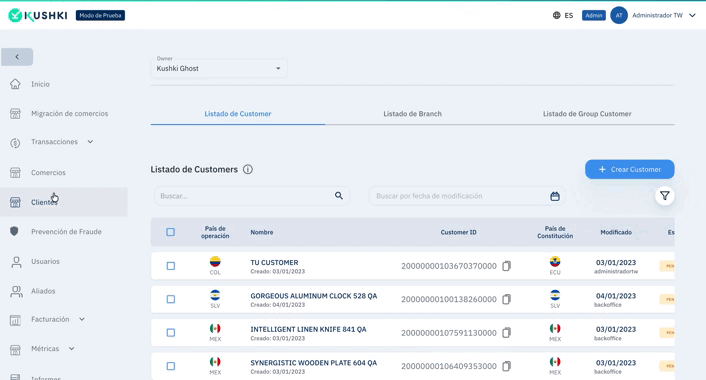This screenshot has width=706, height=380.
Task: Click the info icon beside Listado de Customers
Action: [248, 169]
